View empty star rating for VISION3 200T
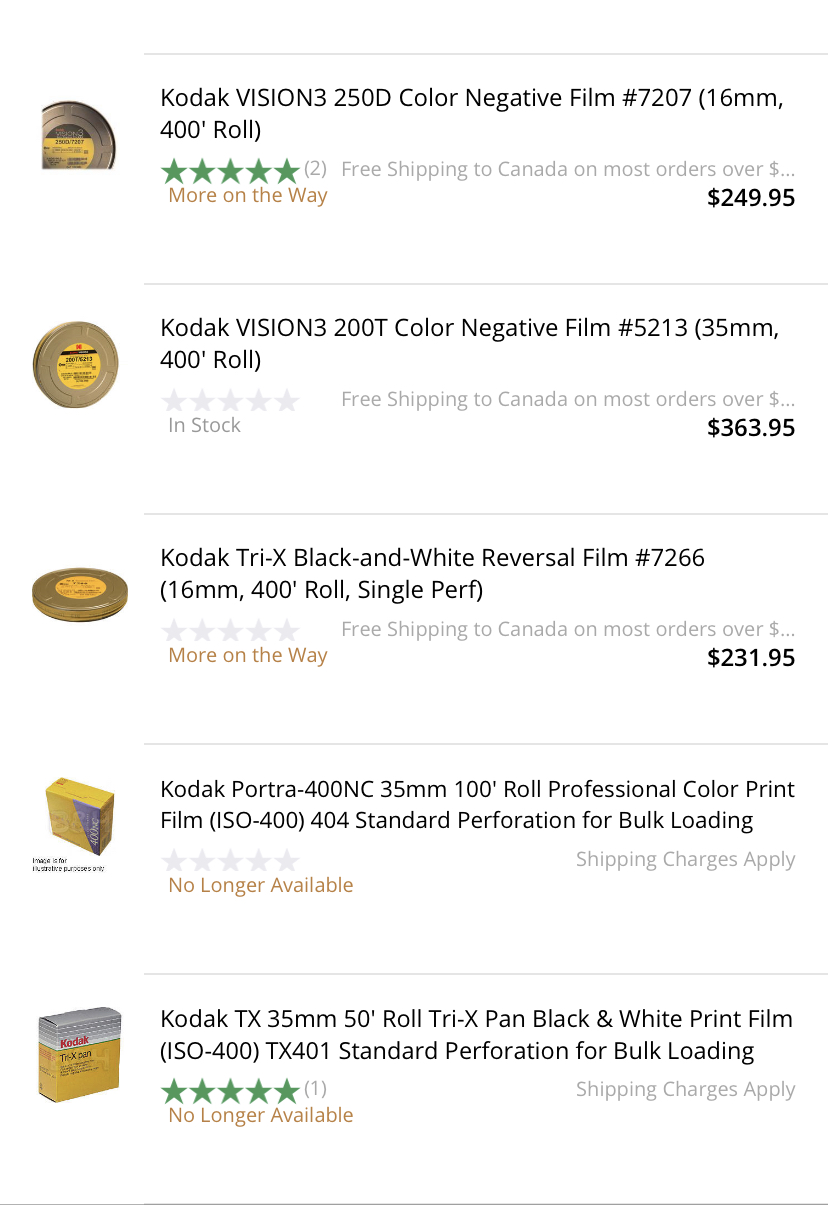 [x=230, y=401]
